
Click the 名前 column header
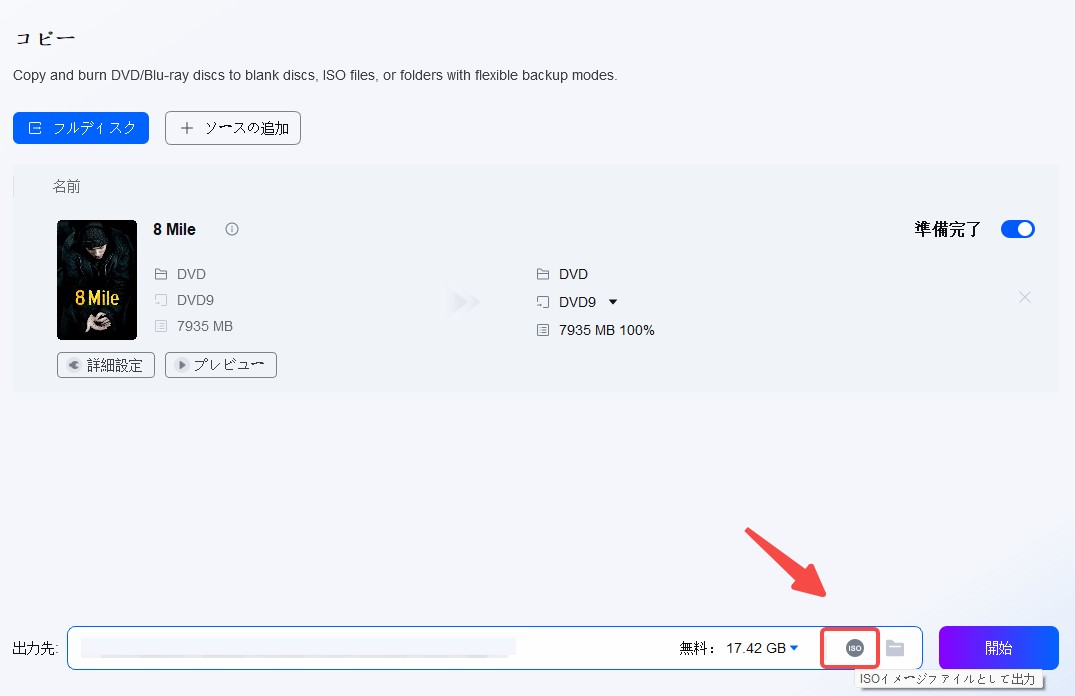tap(67, 187)
